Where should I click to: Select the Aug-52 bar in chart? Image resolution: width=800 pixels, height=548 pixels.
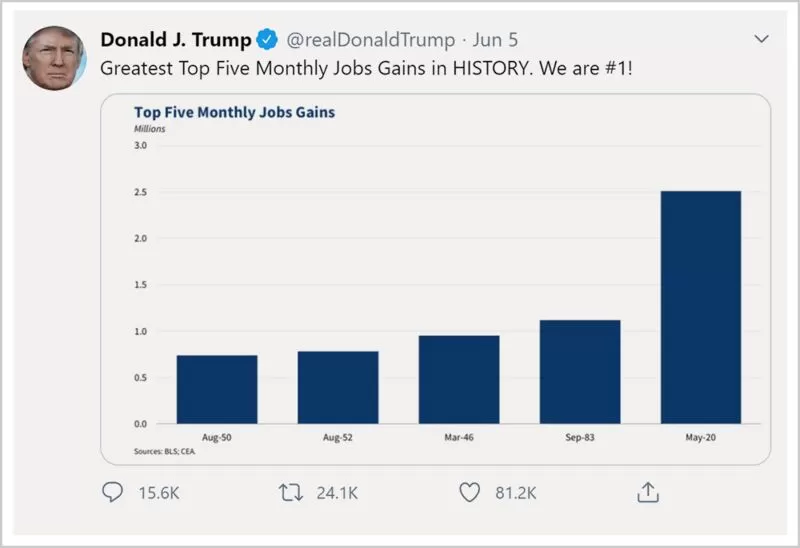[x=338, y=387]
